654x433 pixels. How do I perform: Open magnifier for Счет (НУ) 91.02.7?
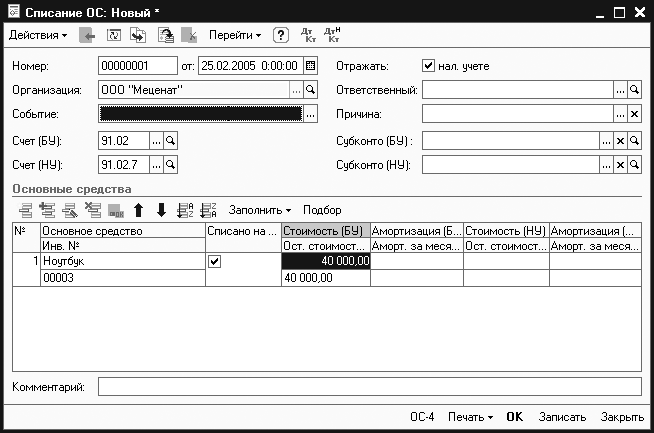[170, 165]
